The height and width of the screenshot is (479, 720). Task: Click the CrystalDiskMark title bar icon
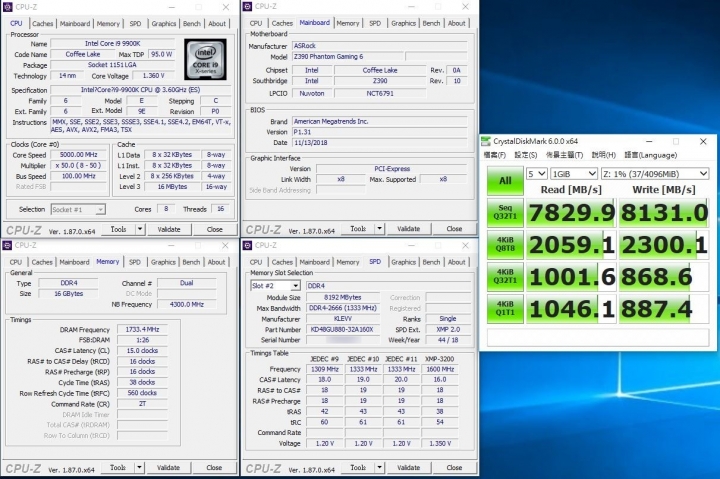[x=485, y=141]
